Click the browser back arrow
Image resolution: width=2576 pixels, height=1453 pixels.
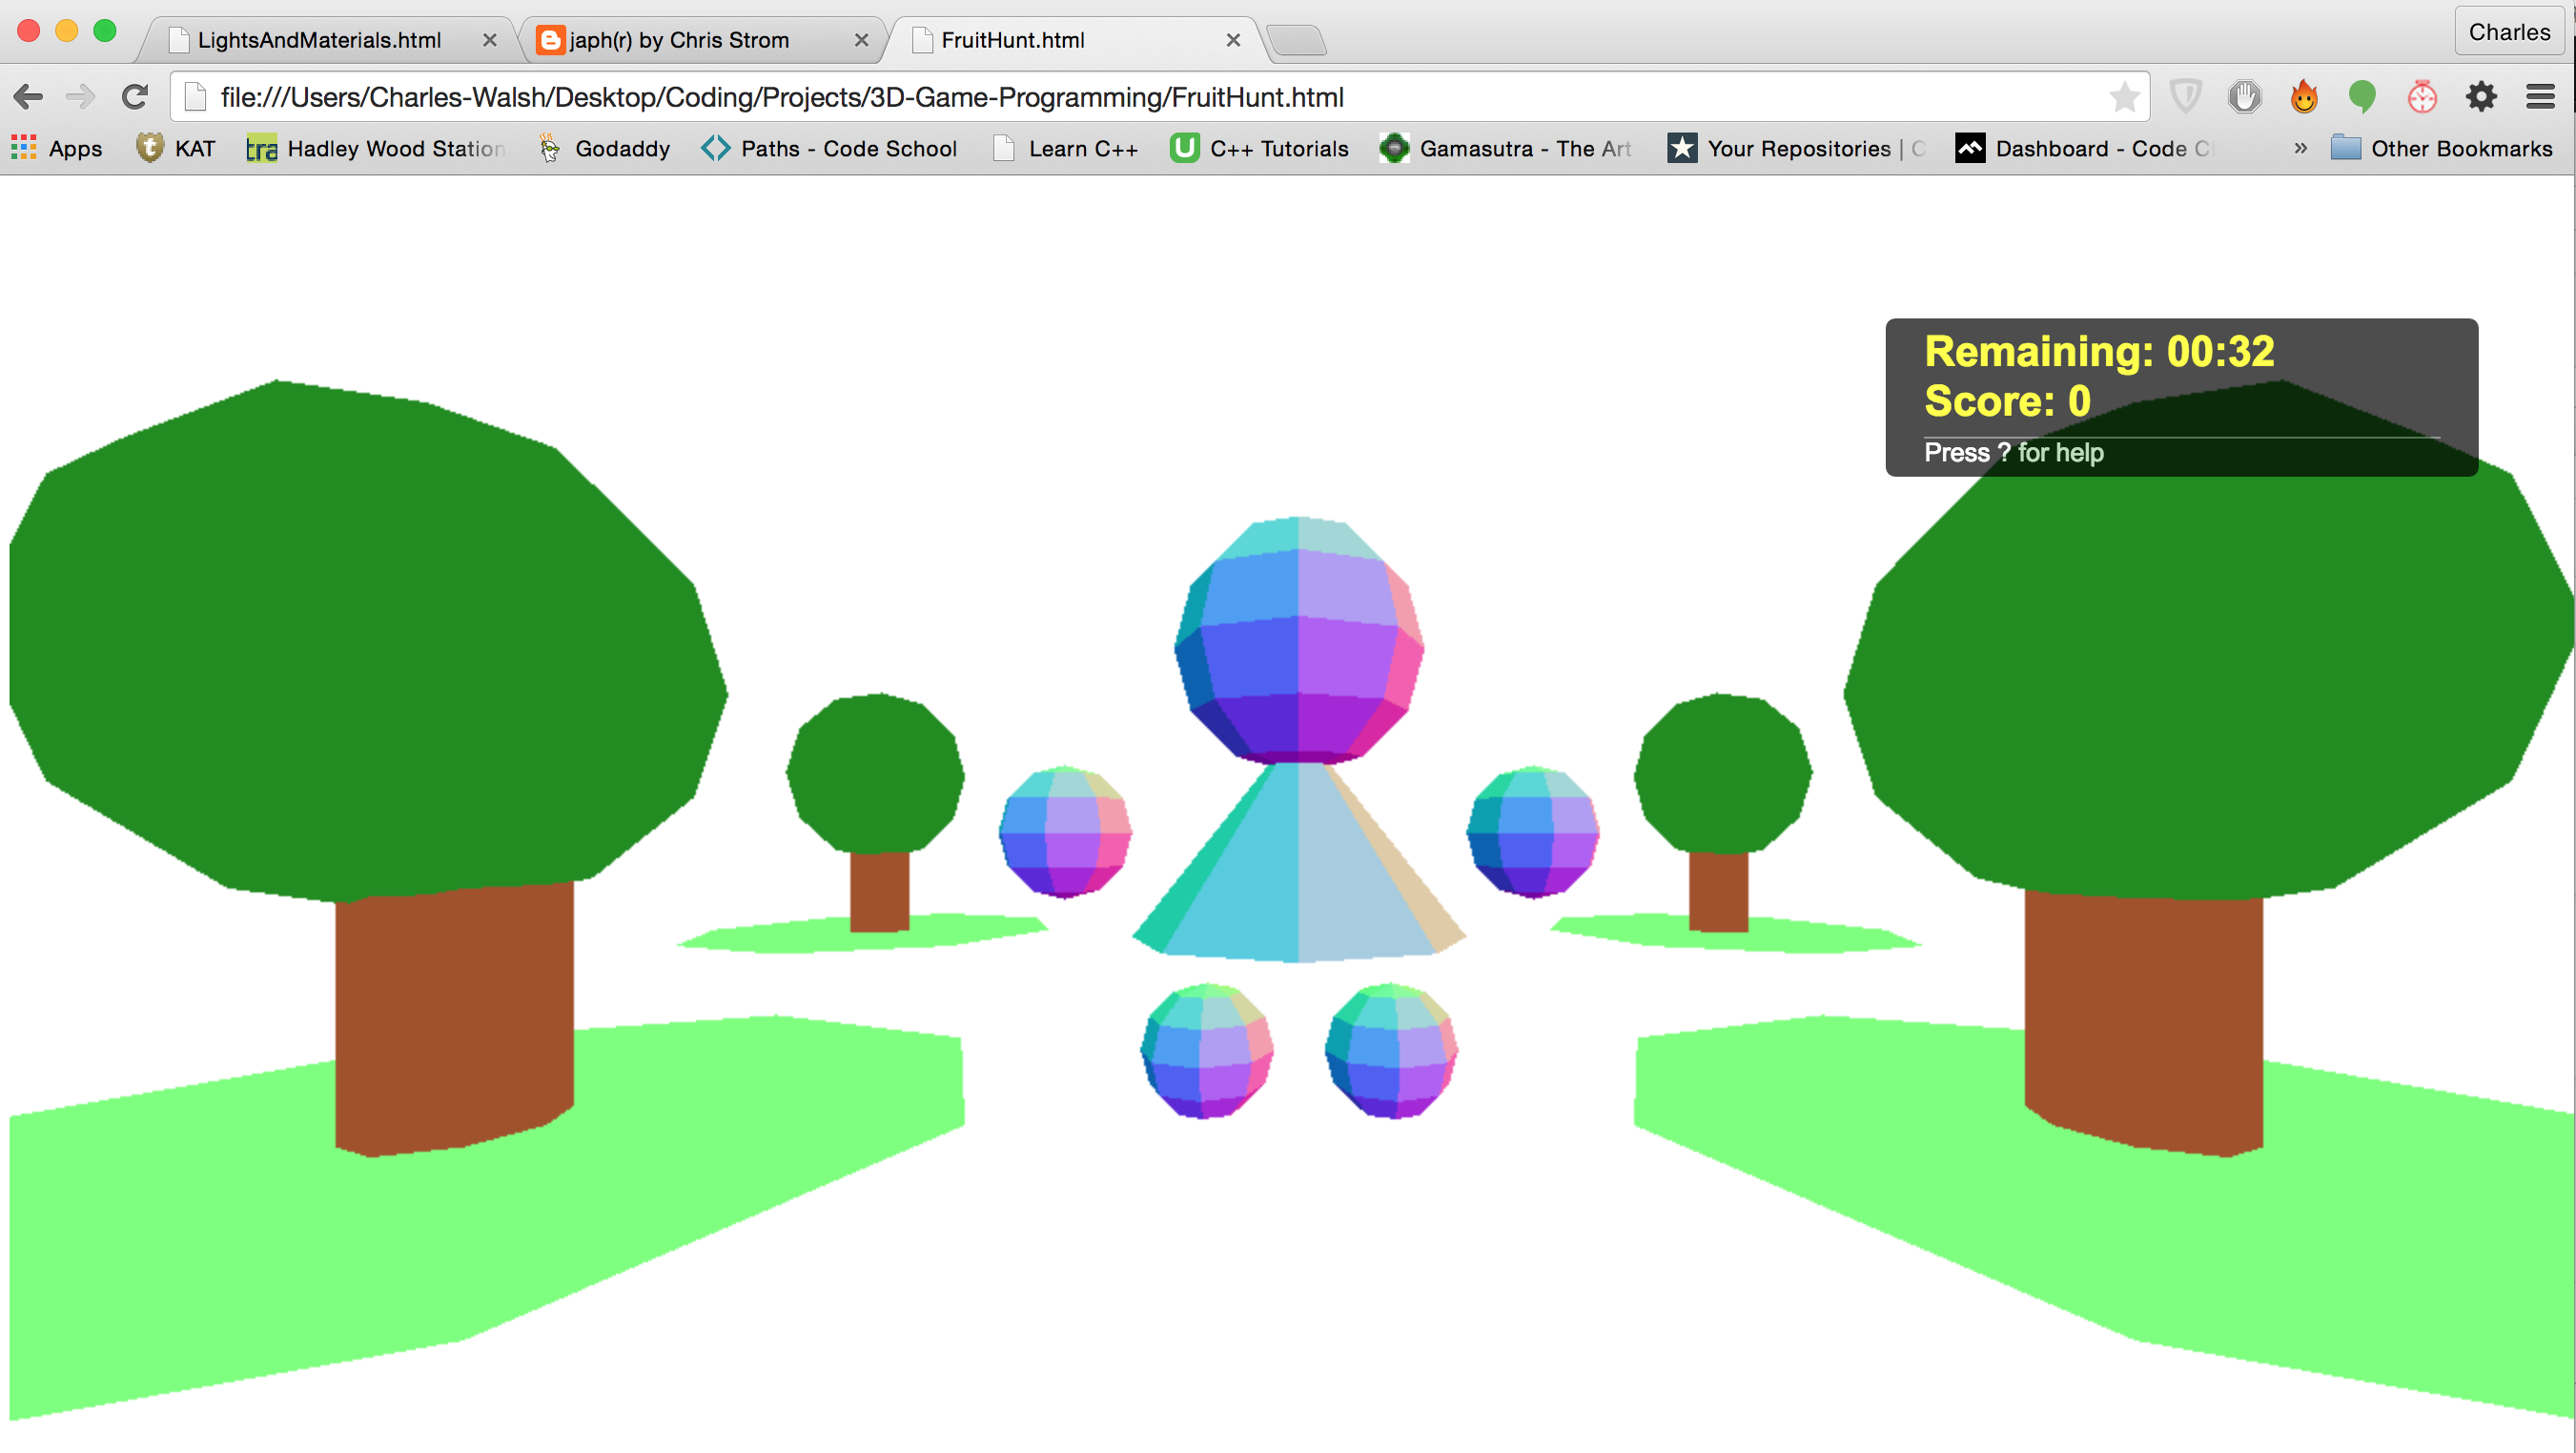click(28, 97)
